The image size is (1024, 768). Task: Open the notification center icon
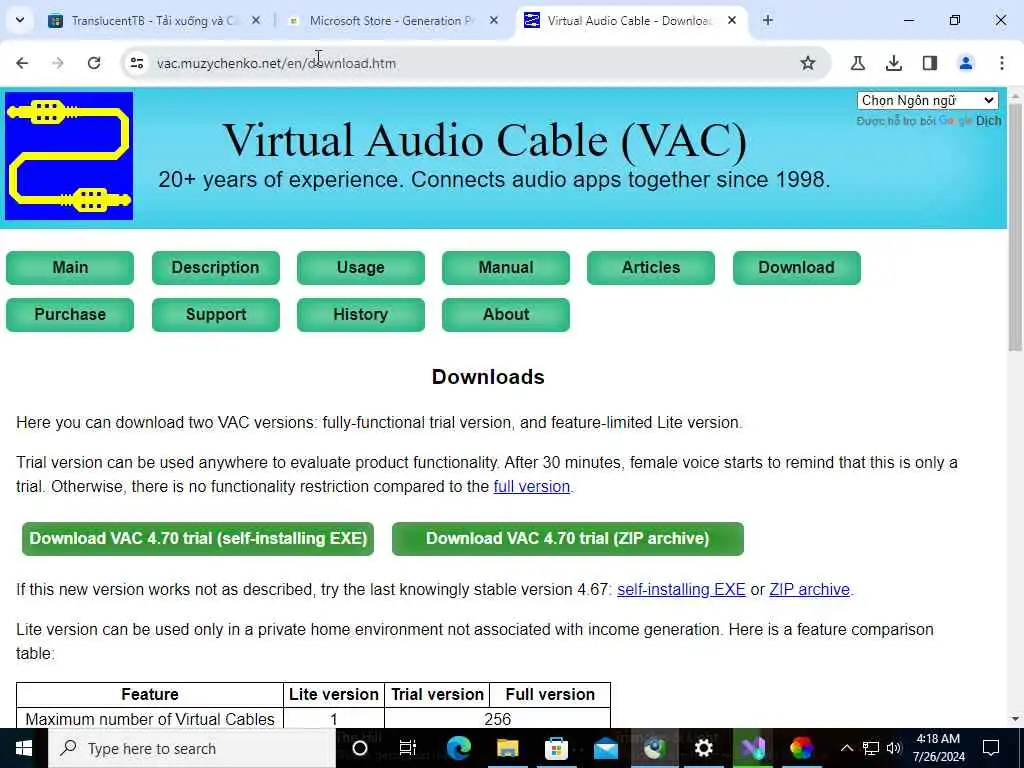(x=991, y=748)
